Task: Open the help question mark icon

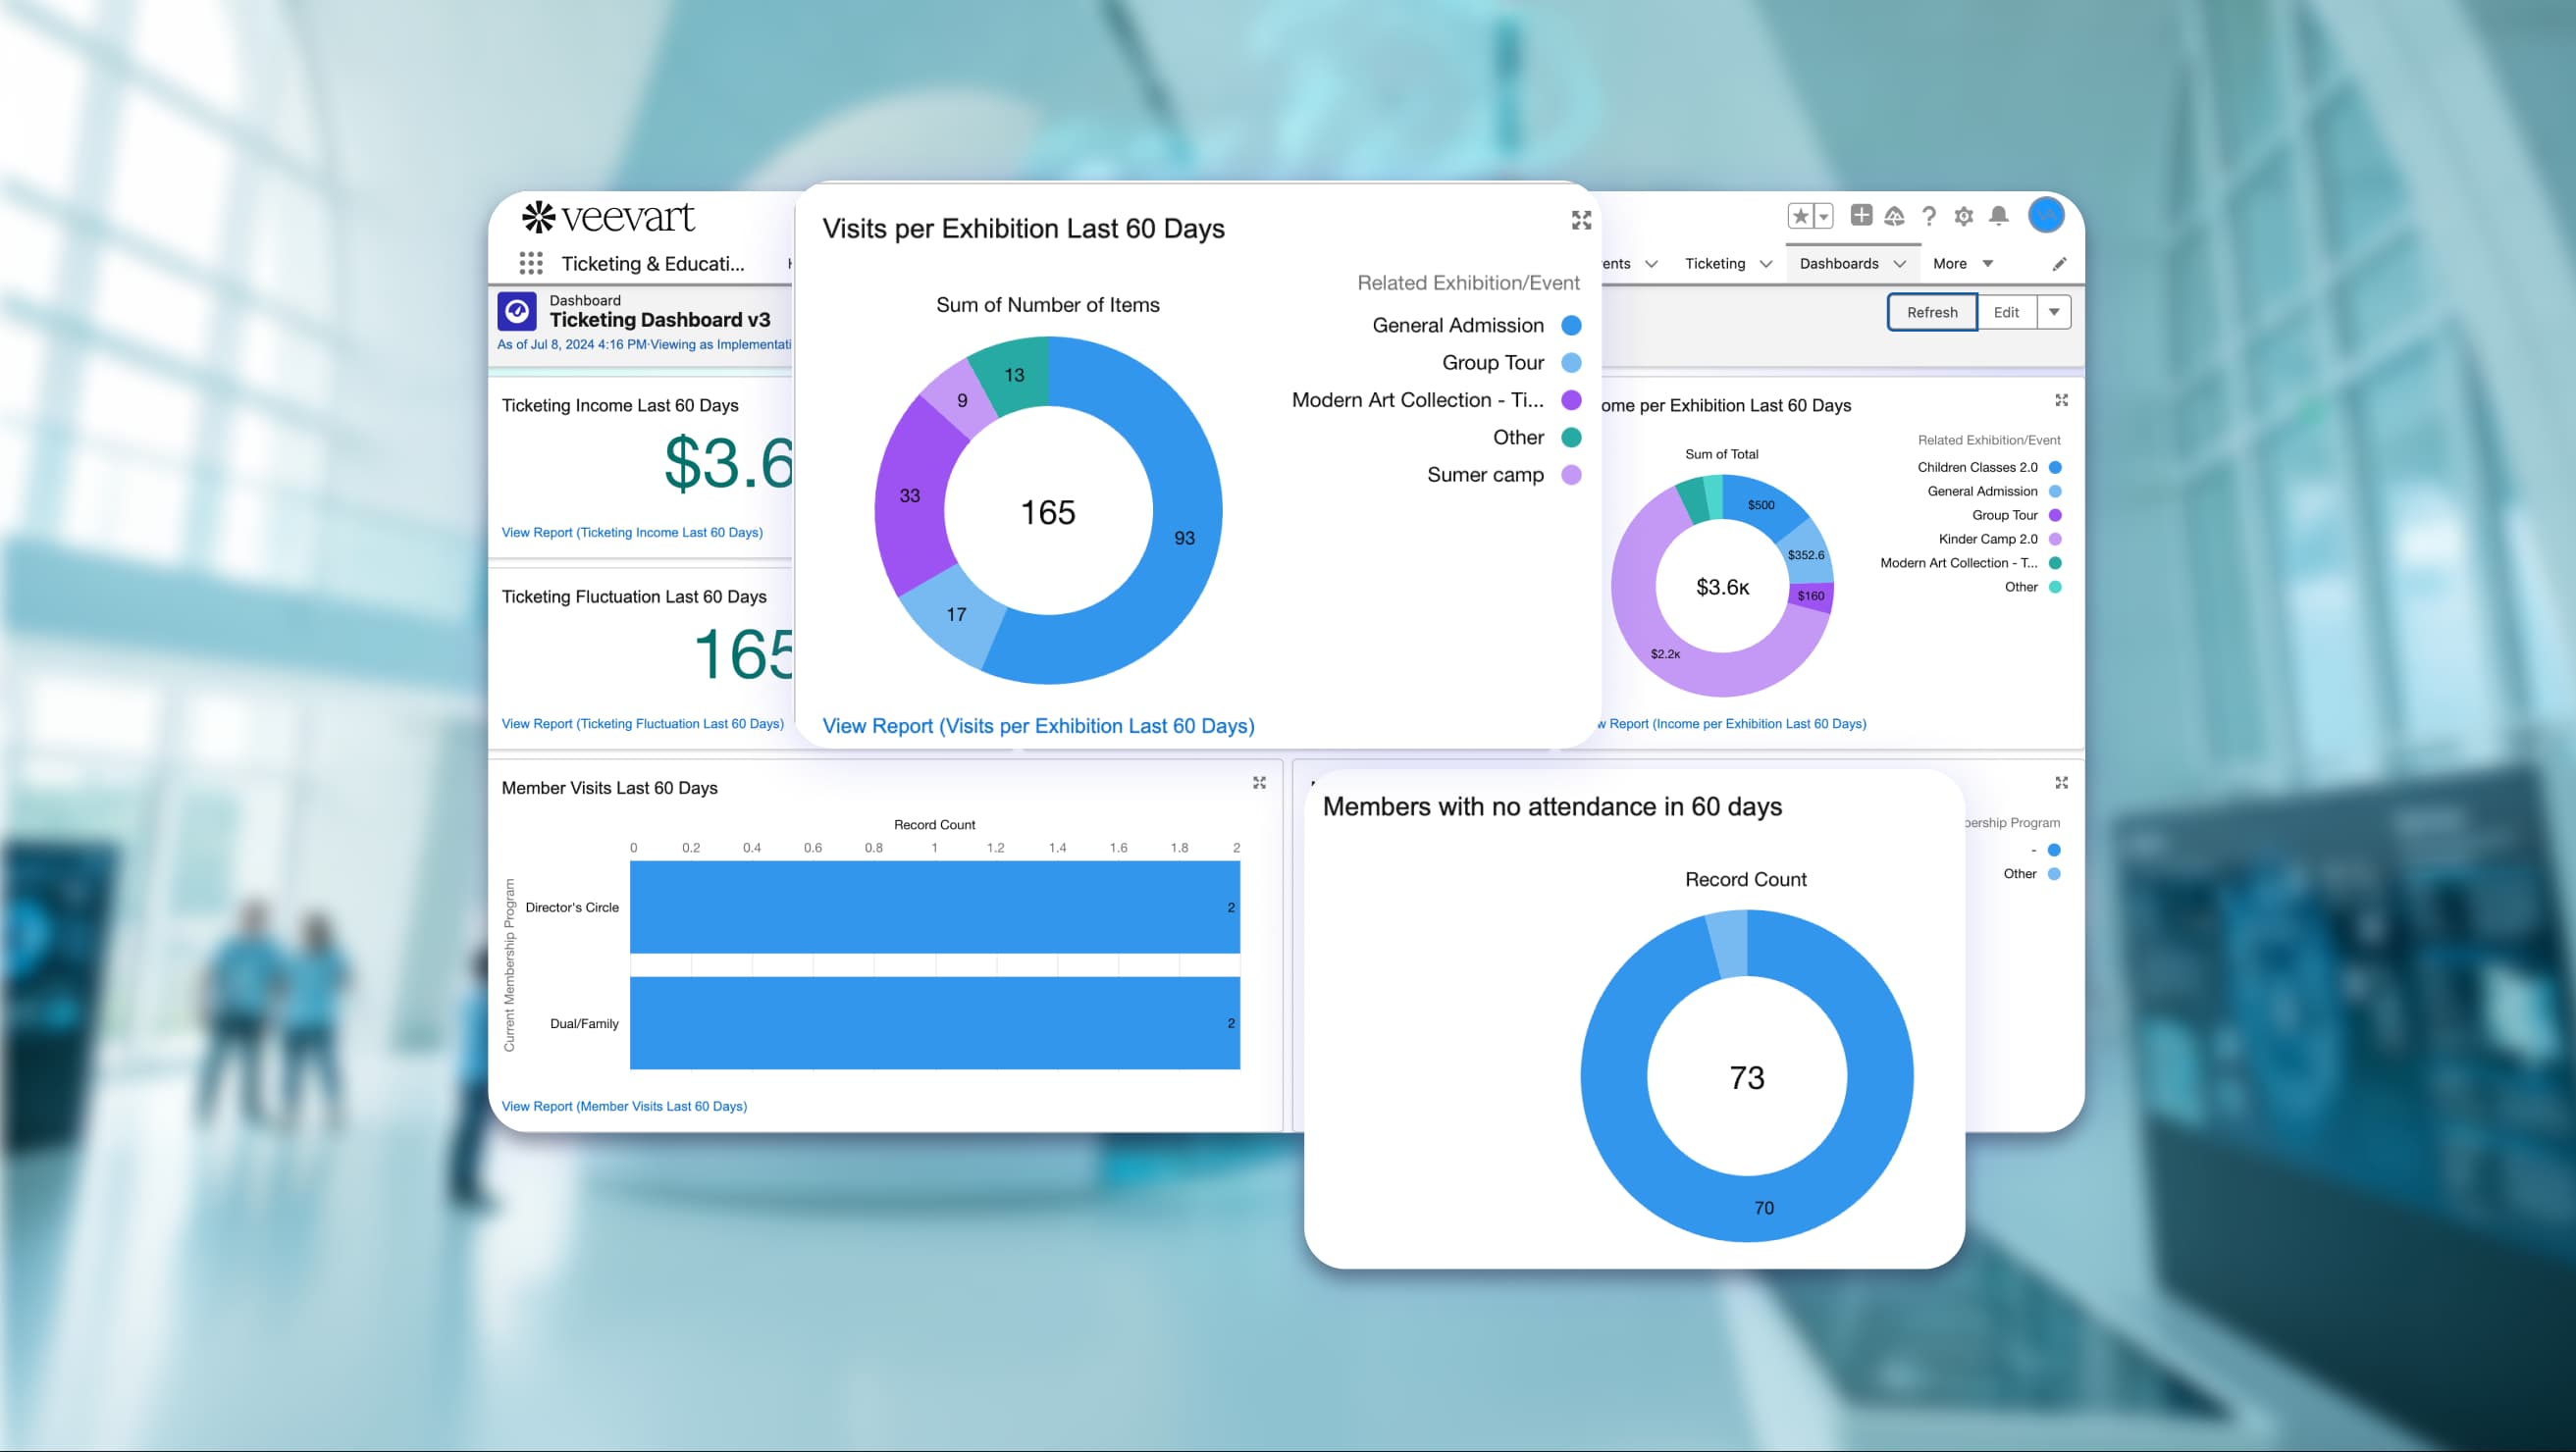Action: pyautogui.click(x=1929, y=215)
